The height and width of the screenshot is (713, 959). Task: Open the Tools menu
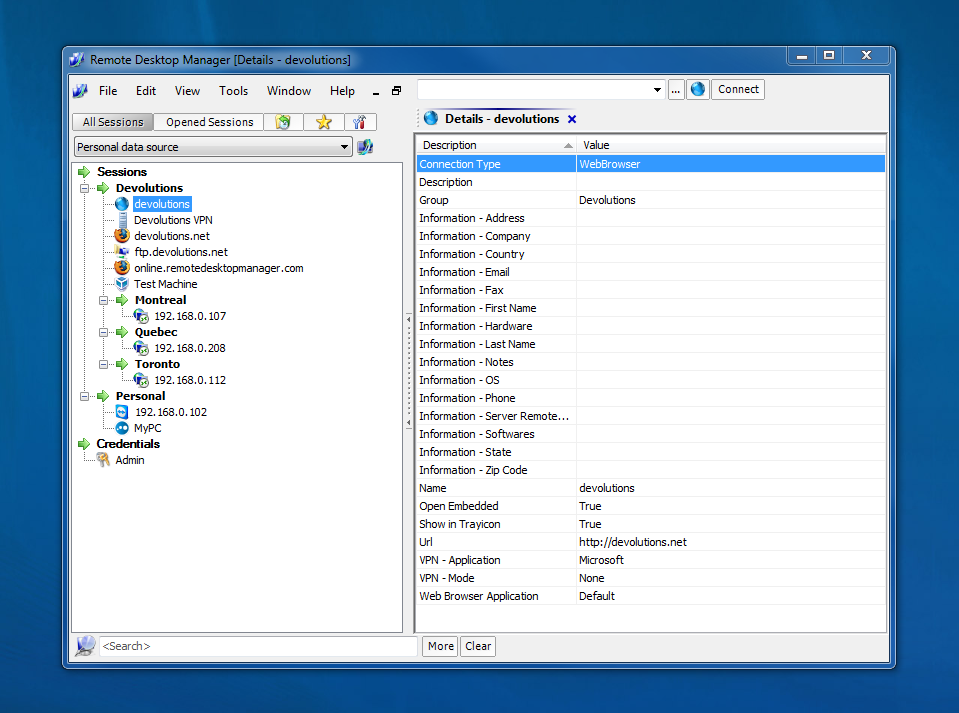pos(233,91)
